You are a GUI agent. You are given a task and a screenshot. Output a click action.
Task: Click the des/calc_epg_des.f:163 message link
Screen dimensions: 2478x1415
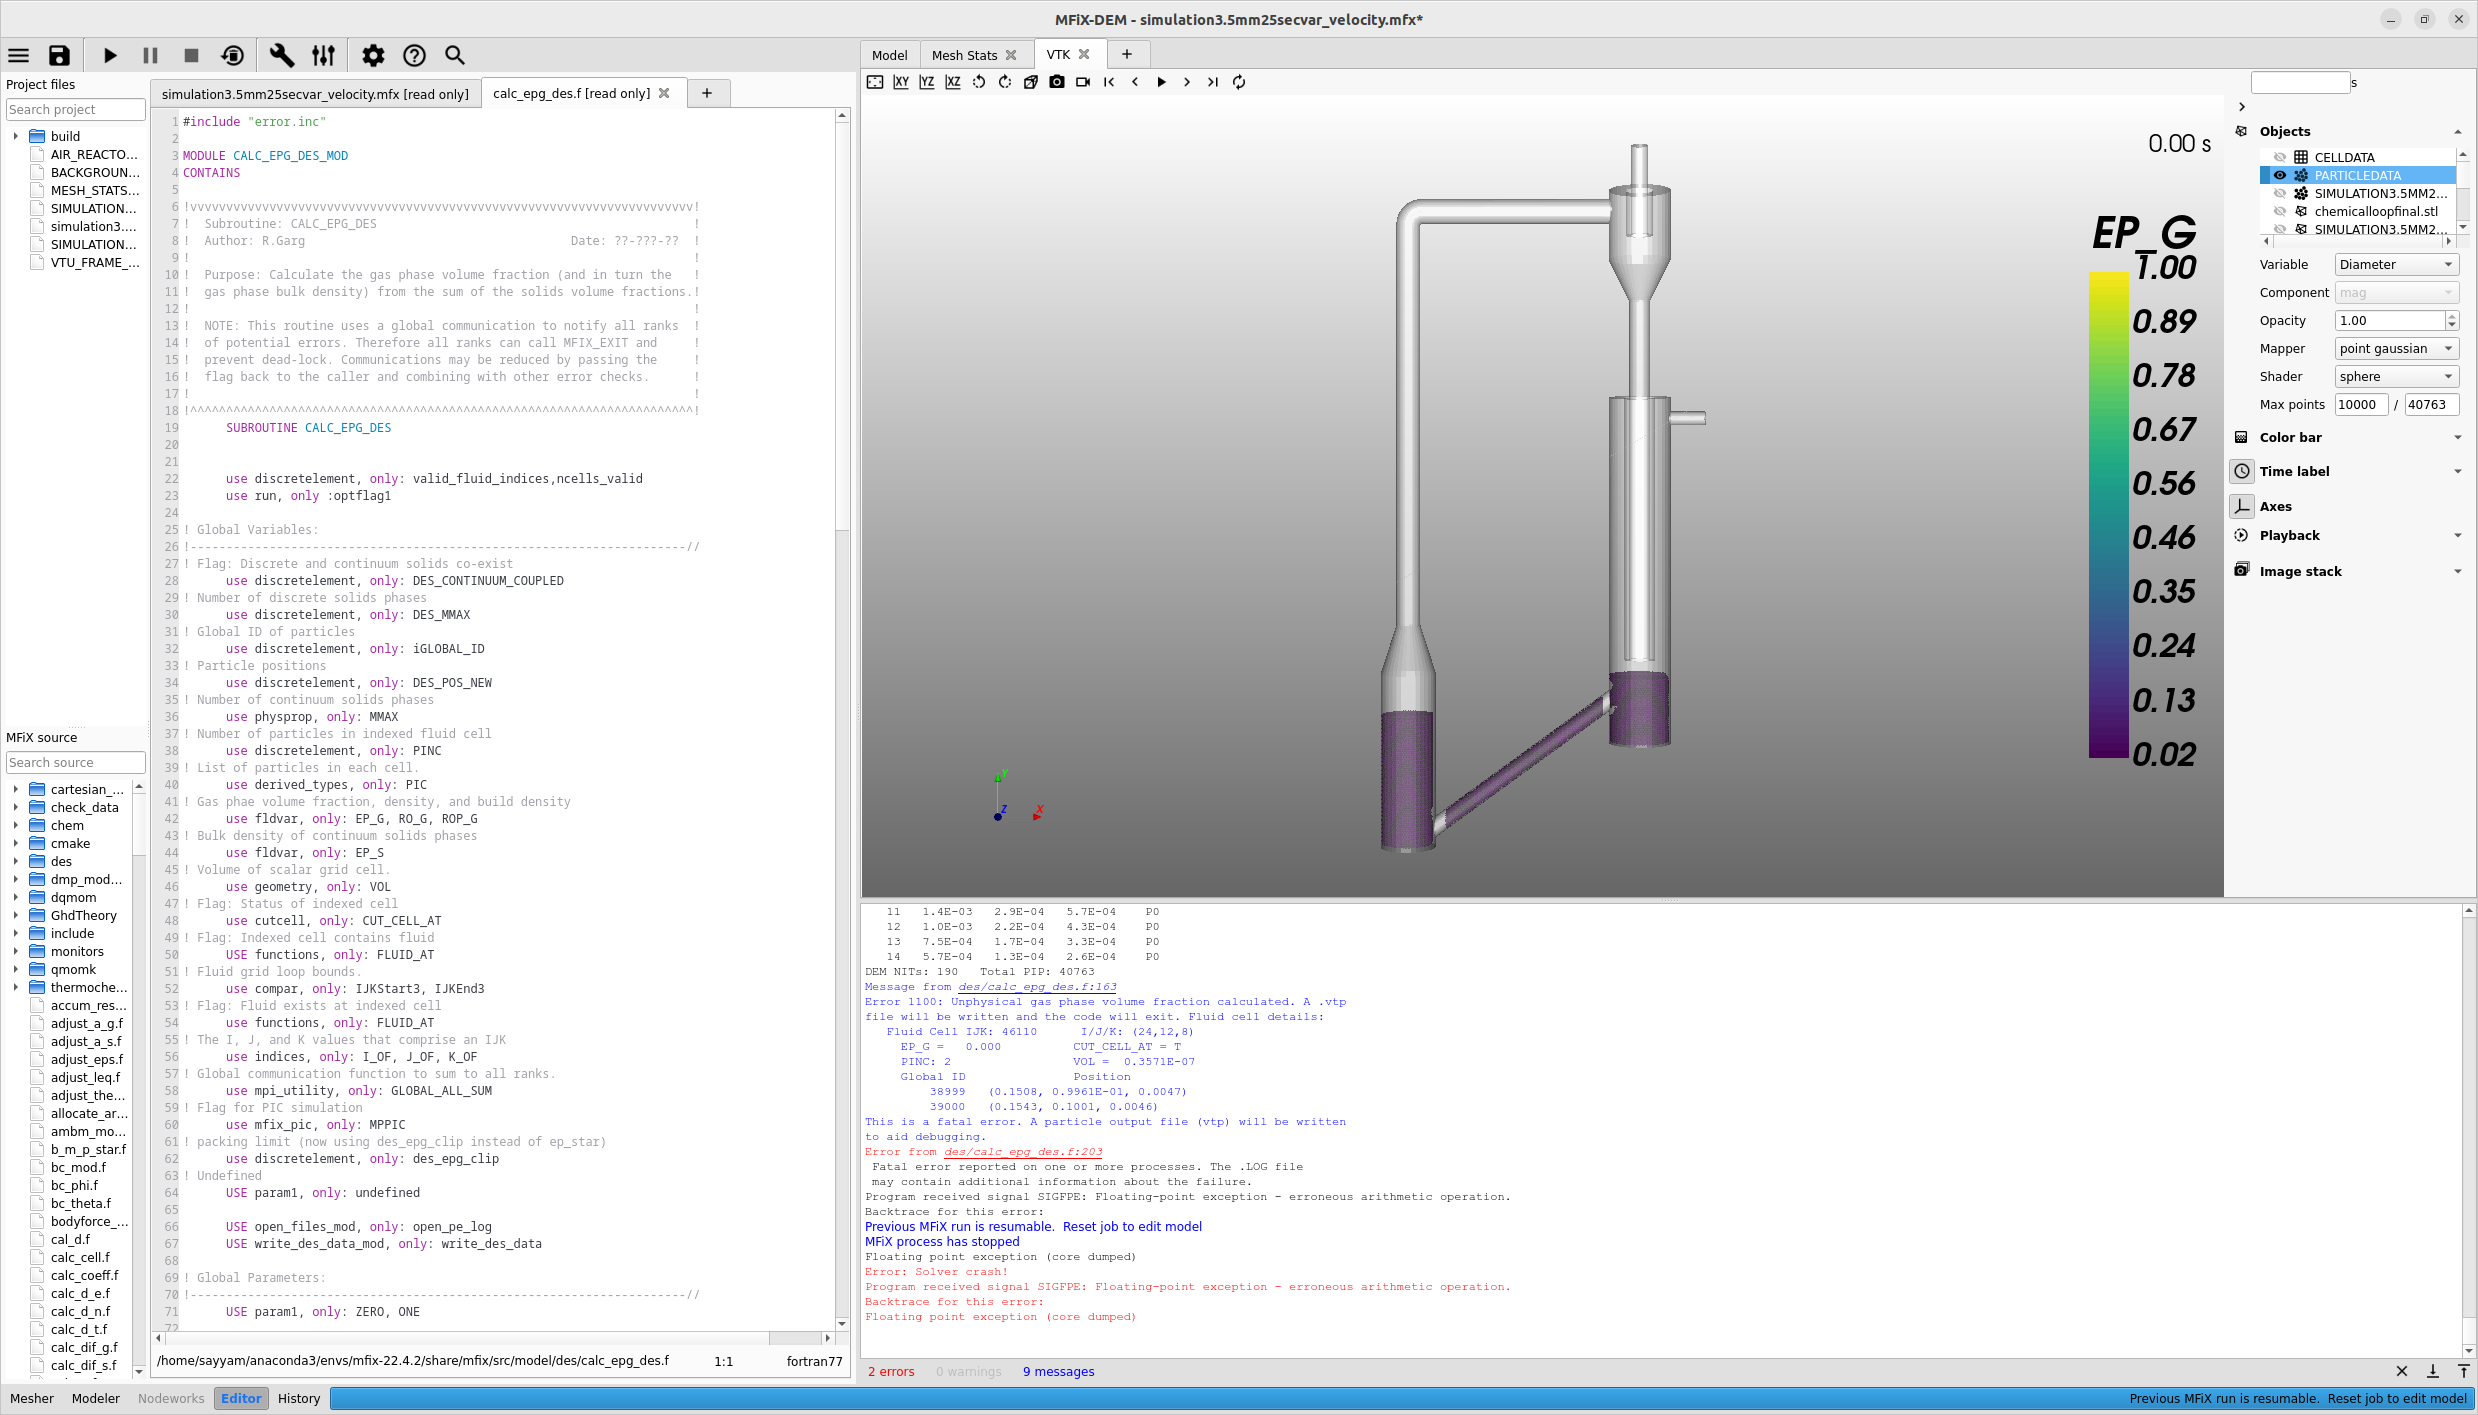1037,987
